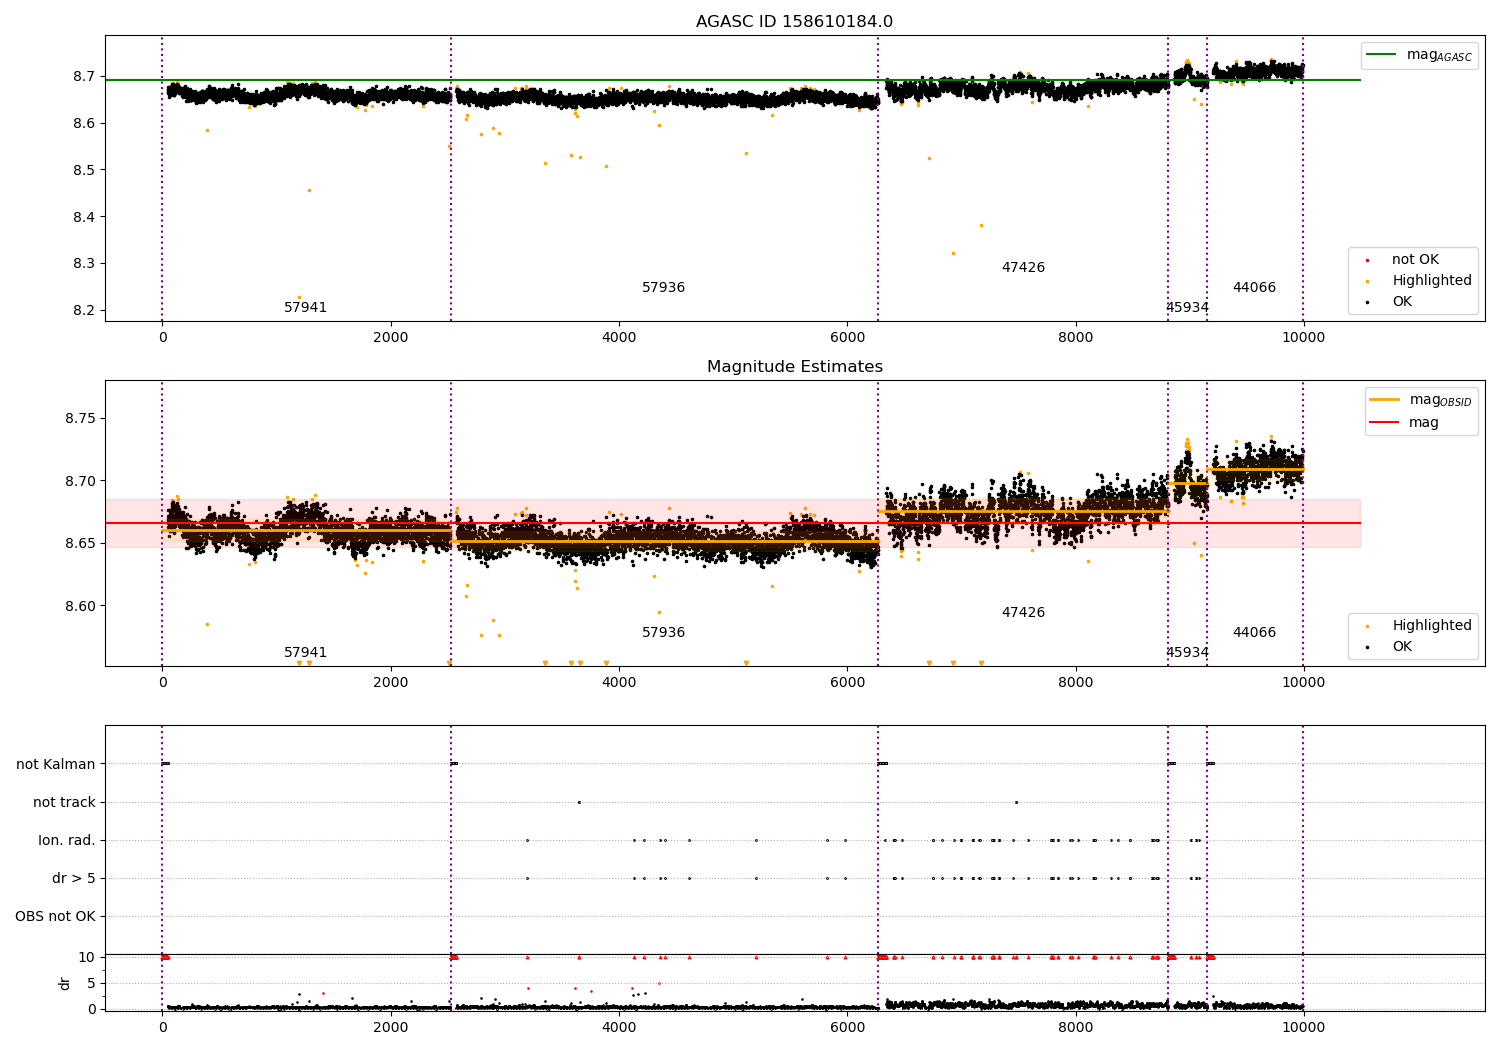Click the 6000 x-tick under Magnitude Estimates plot

pos(847,683)
